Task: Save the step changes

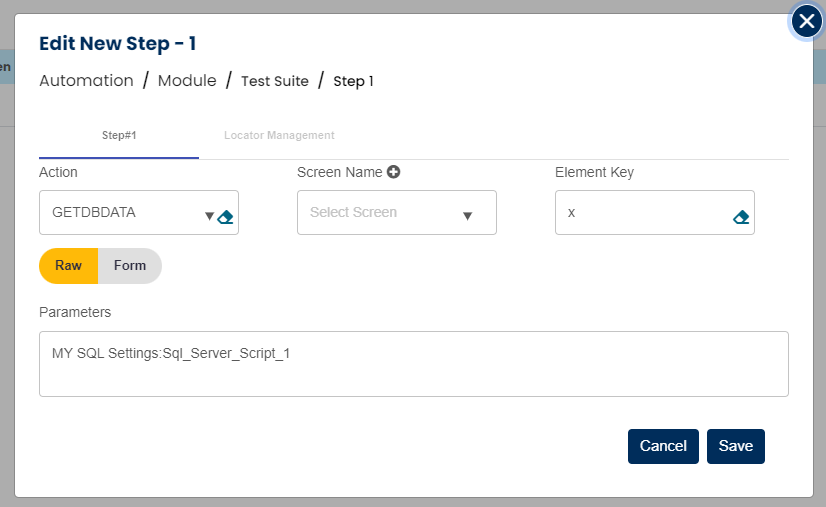Action: tap(735, 446)
